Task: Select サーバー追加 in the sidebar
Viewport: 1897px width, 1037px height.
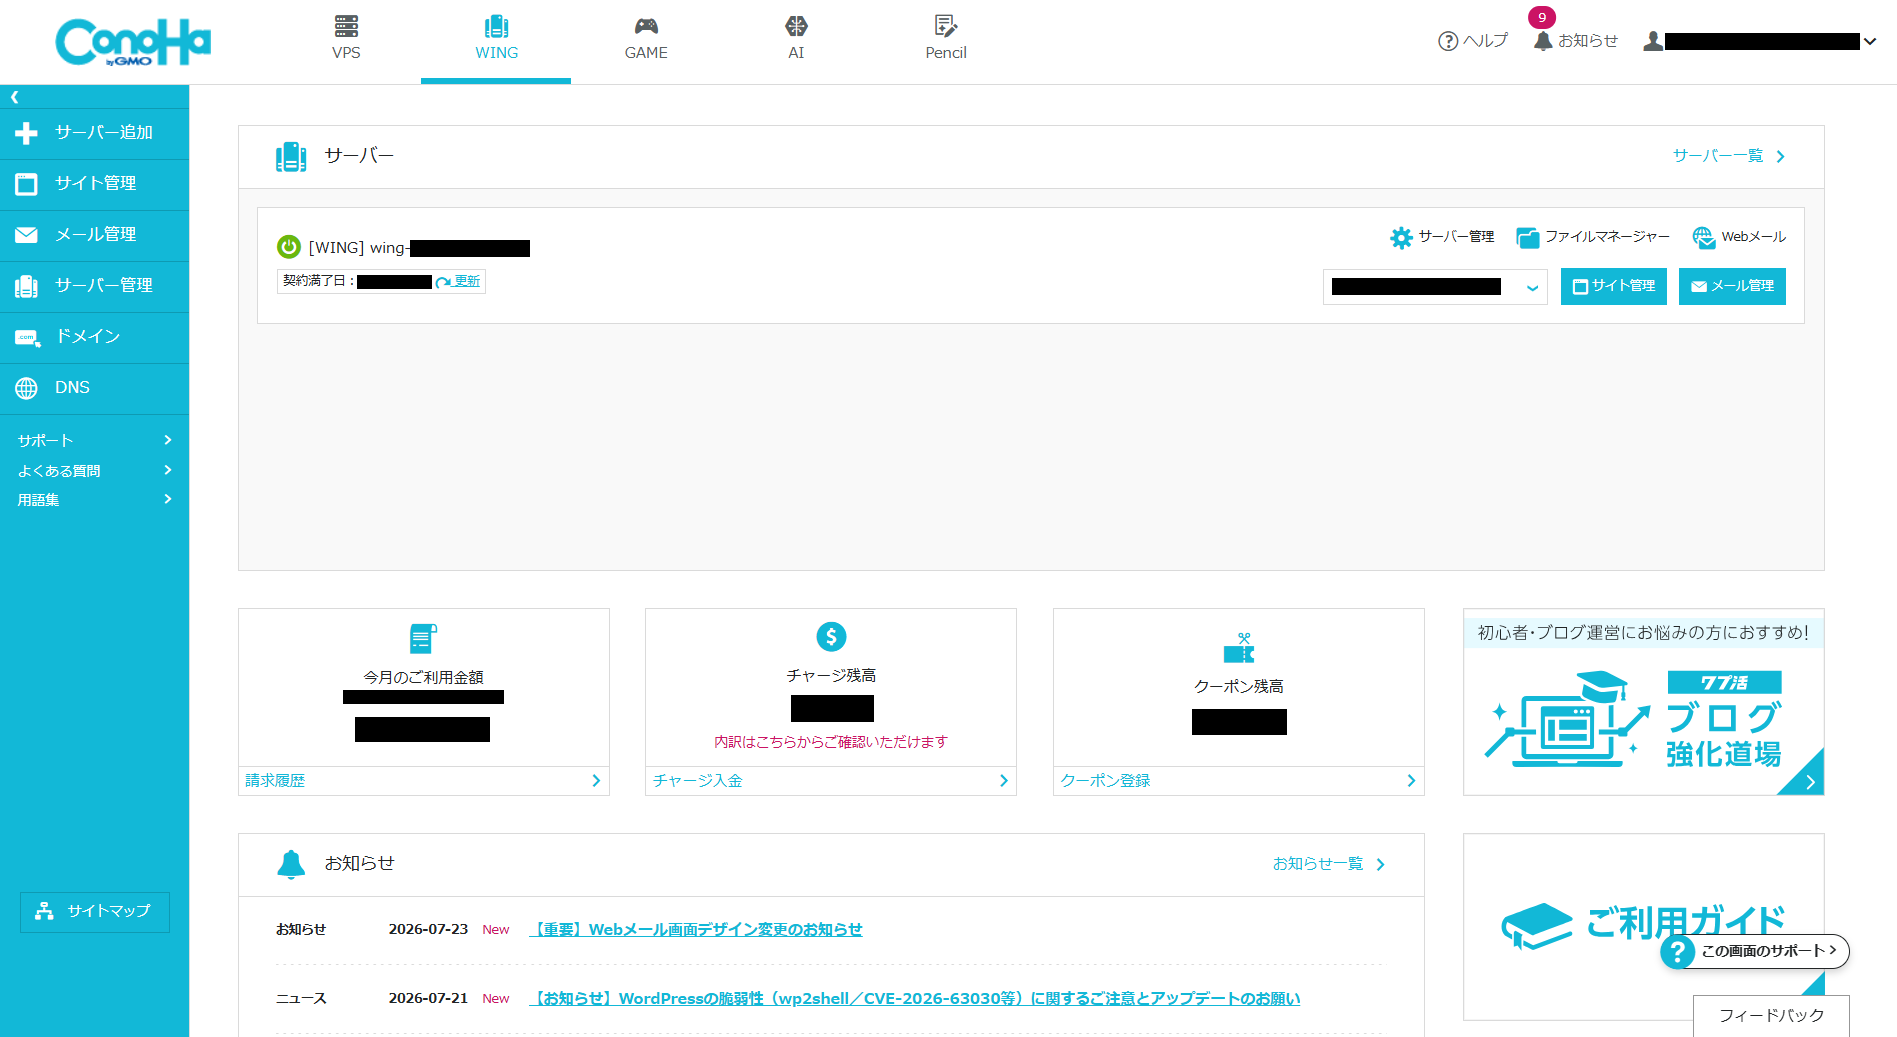Action: click(x=94, y=133)
